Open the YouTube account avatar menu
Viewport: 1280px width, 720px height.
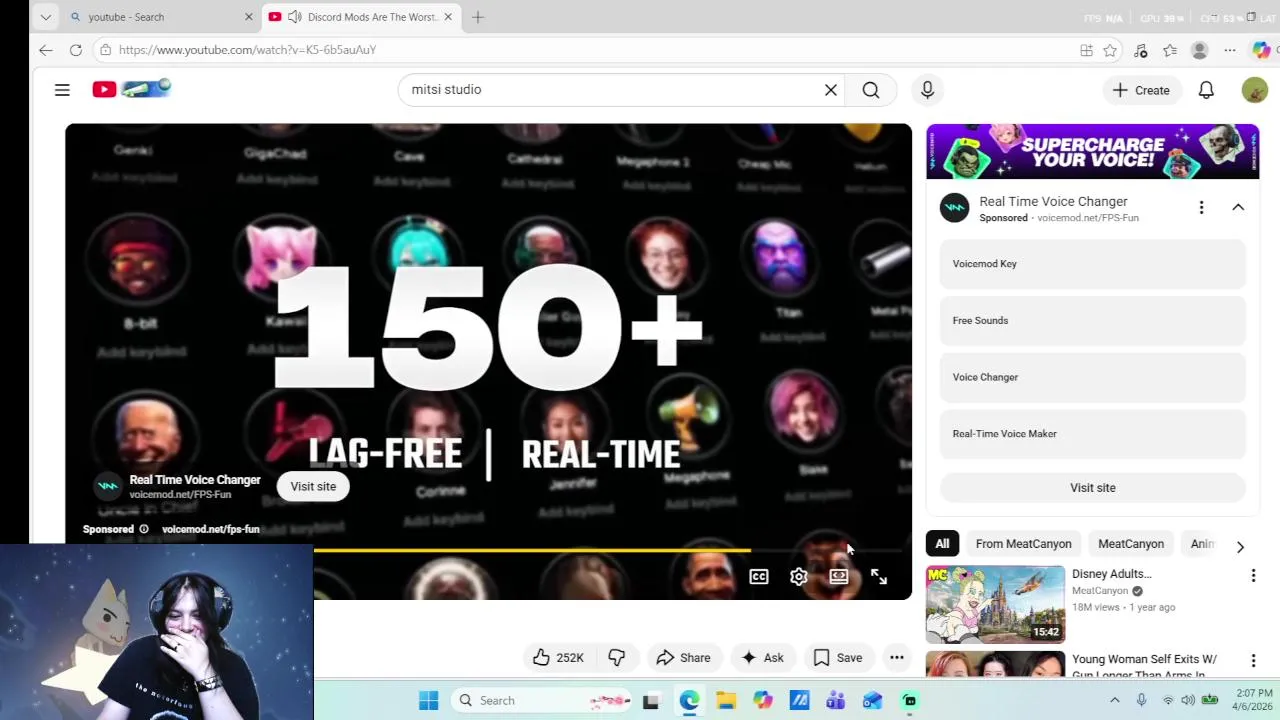pos(1254,90)
